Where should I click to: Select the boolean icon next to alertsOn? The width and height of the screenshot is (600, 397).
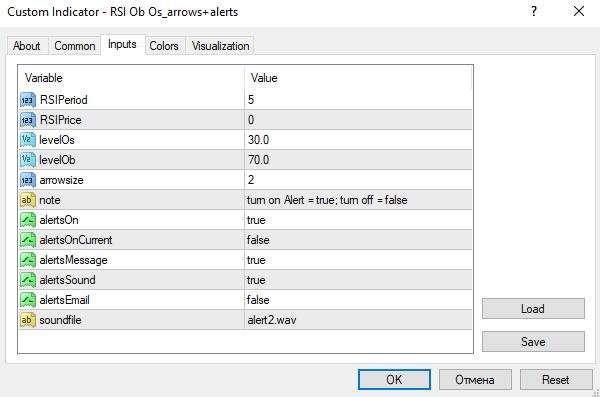pos(28,220)
